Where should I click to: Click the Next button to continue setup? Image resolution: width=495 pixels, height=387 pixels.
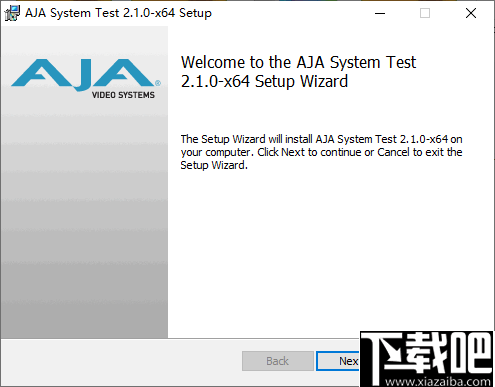pos(338,361)
